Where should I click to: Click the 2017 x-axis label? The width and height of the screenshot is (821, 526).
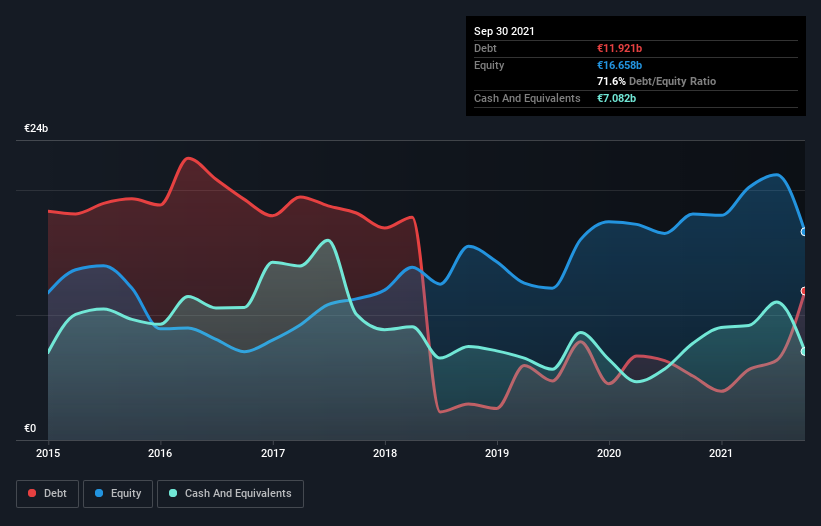(273, 453)
